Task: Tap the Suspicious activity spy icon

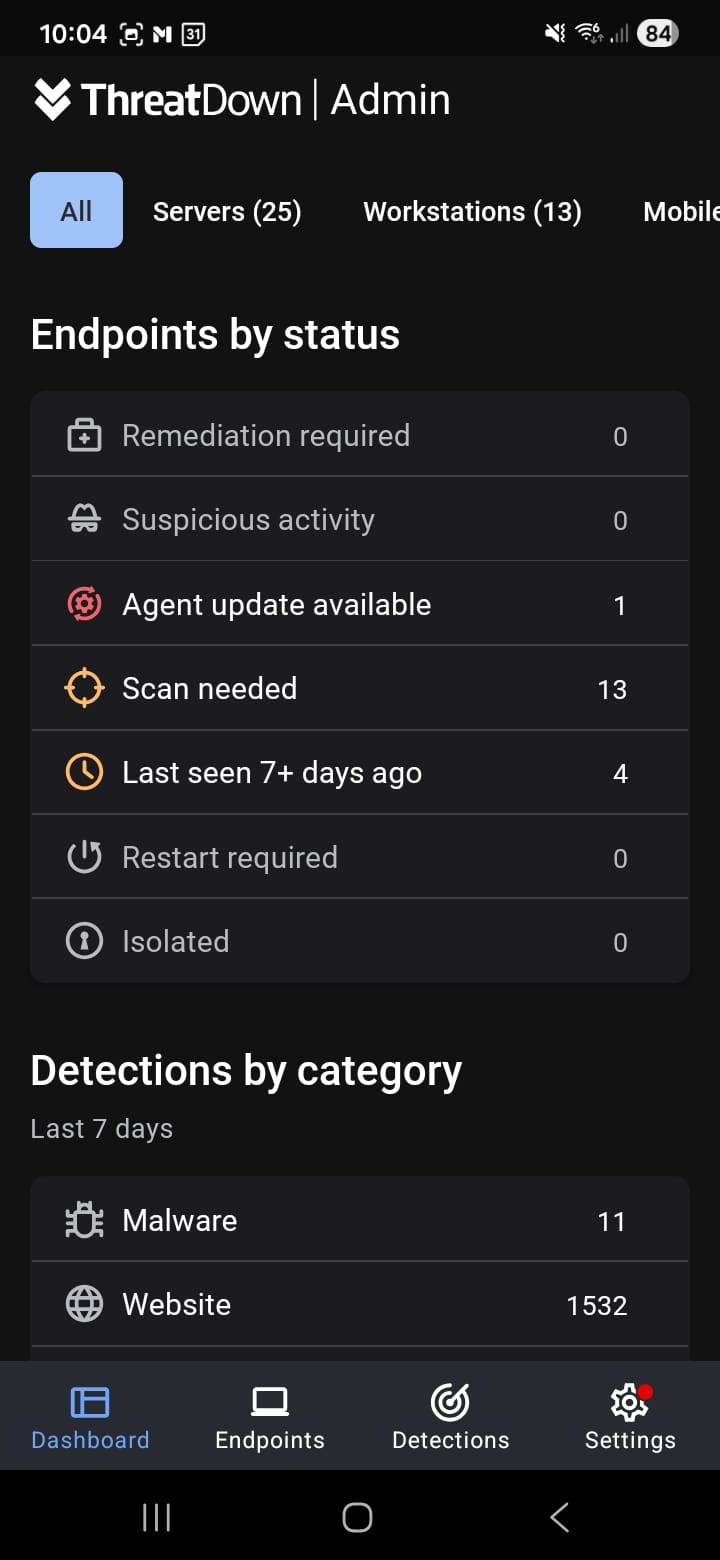Action: [x=84, y=520]
